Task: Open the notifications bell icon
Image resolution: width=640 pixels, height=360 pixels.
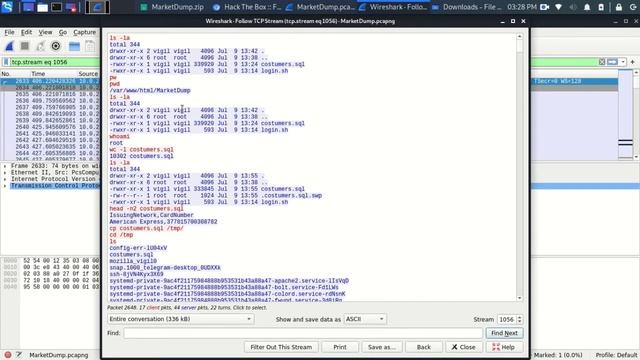Action: click(587, 7)
